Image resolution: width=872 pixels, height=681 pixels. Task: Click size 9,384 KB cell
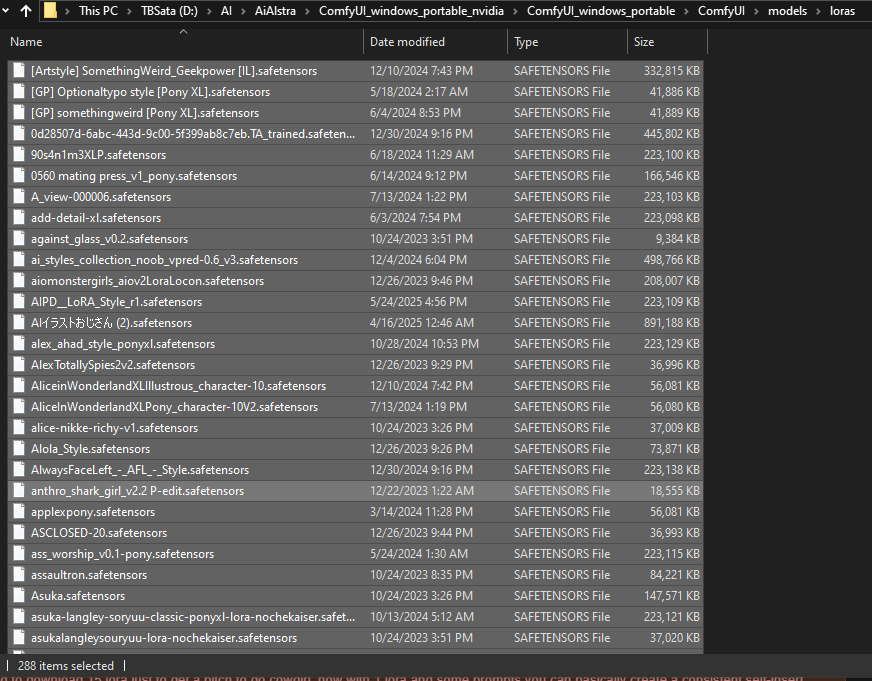[677, 239]
